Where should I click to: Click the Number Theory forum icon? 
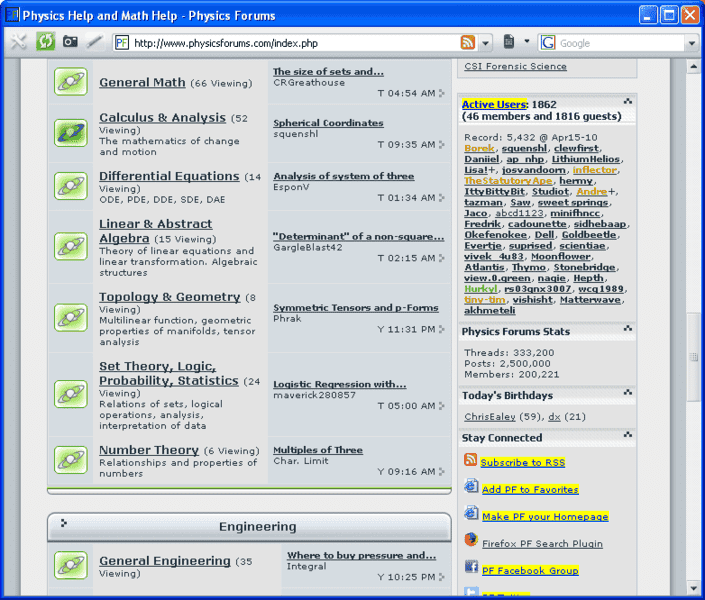tap(71, 459)
